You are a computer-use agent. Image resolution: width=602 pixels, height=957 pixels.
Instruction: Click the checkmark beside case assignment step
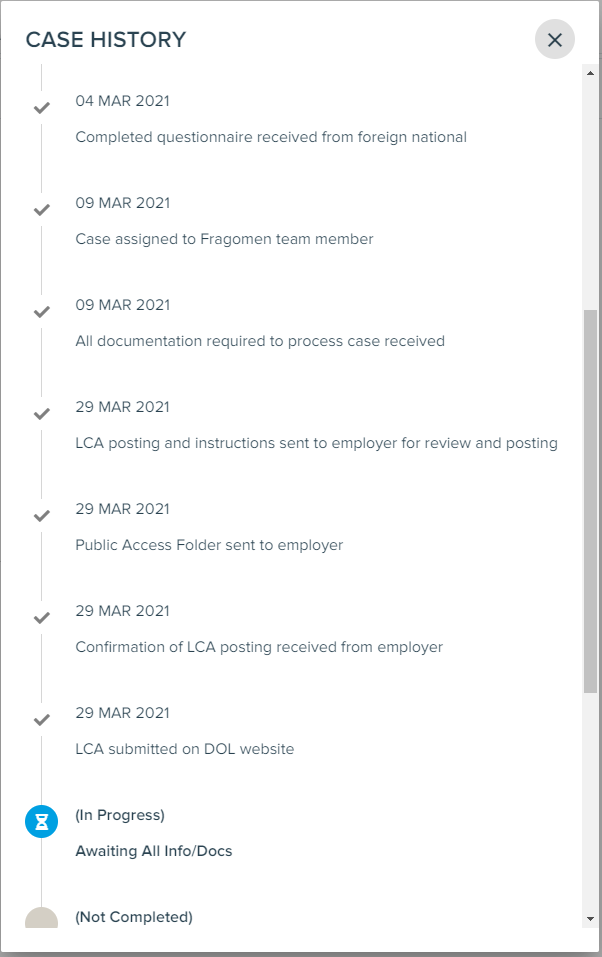coord(41,209)
